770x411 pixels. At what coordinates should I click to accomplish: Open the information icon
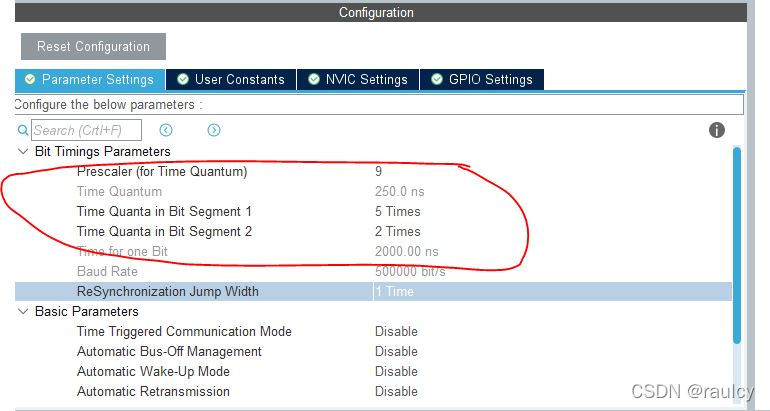(x=716, y=130)
